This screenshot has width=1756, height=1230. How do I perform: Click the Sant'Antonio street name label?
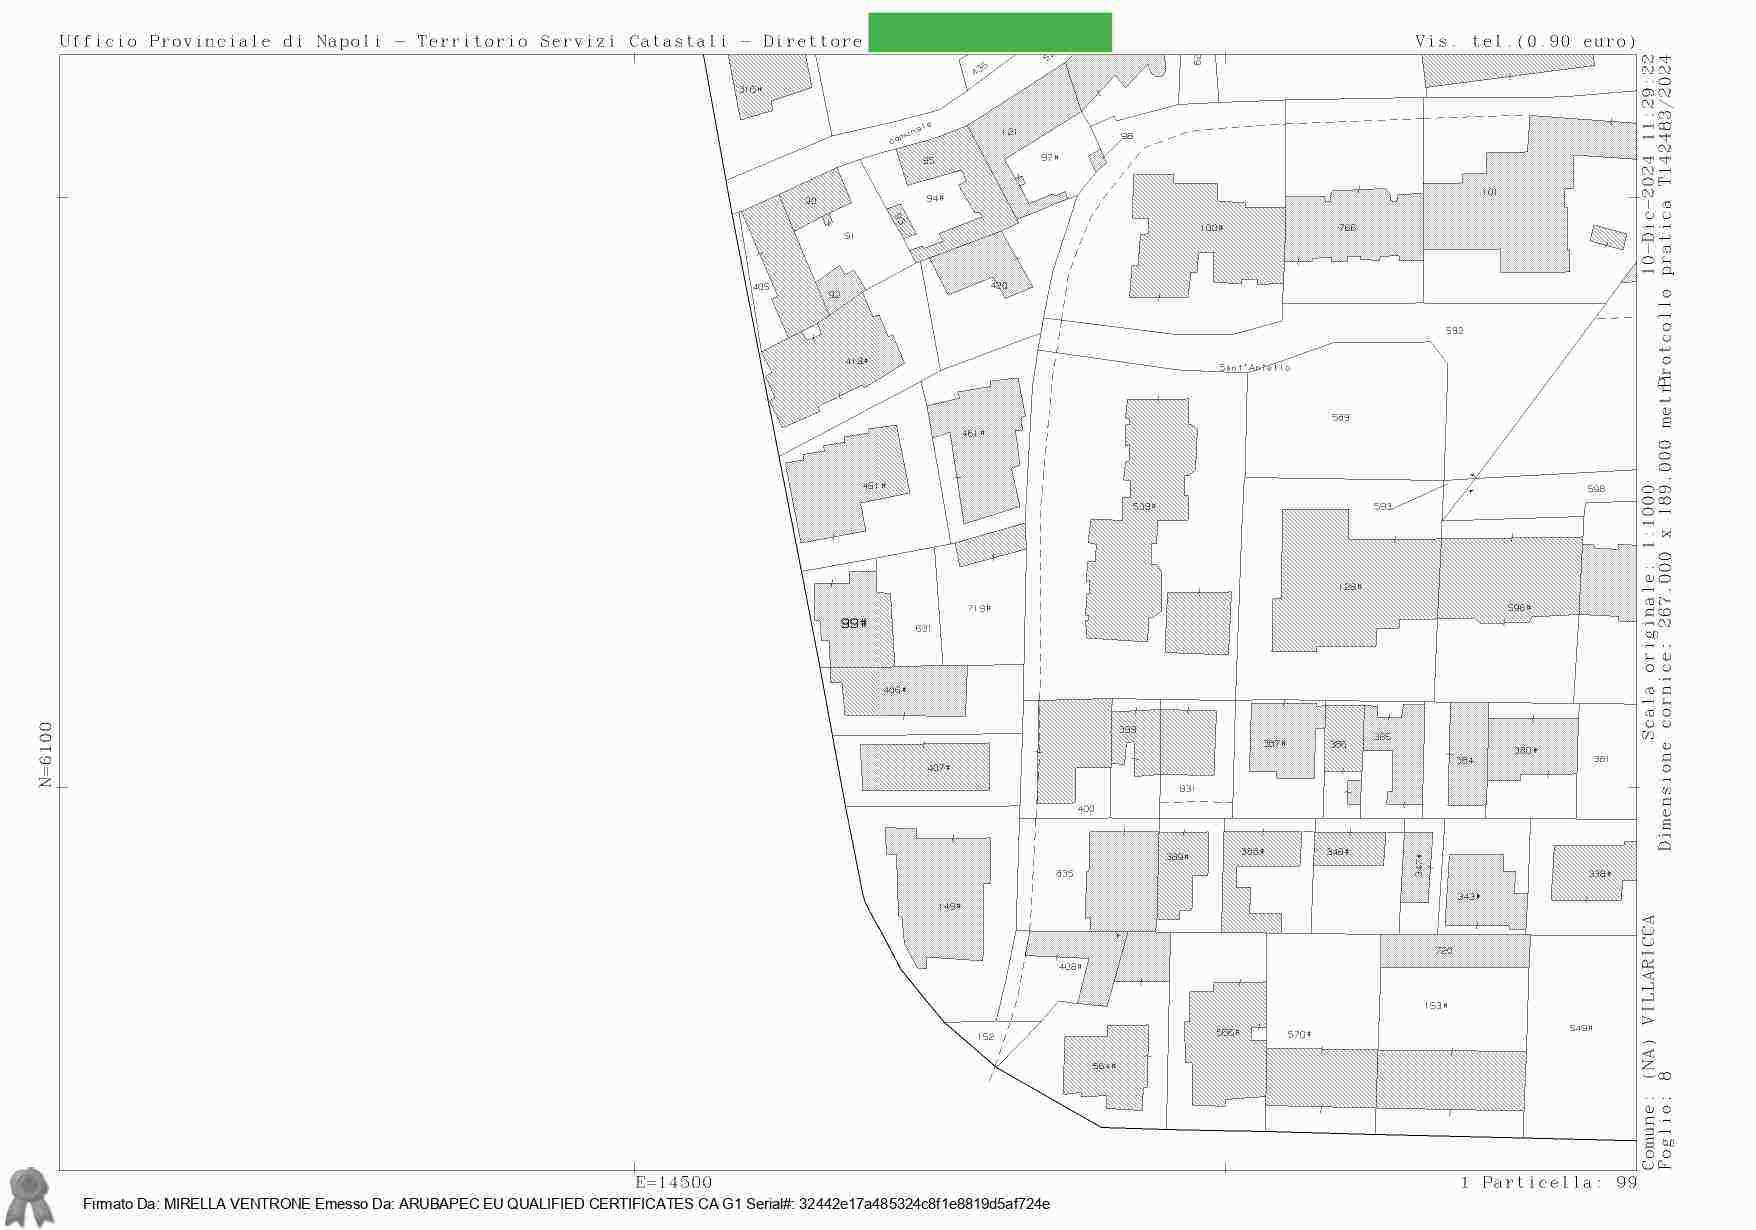1254,368
